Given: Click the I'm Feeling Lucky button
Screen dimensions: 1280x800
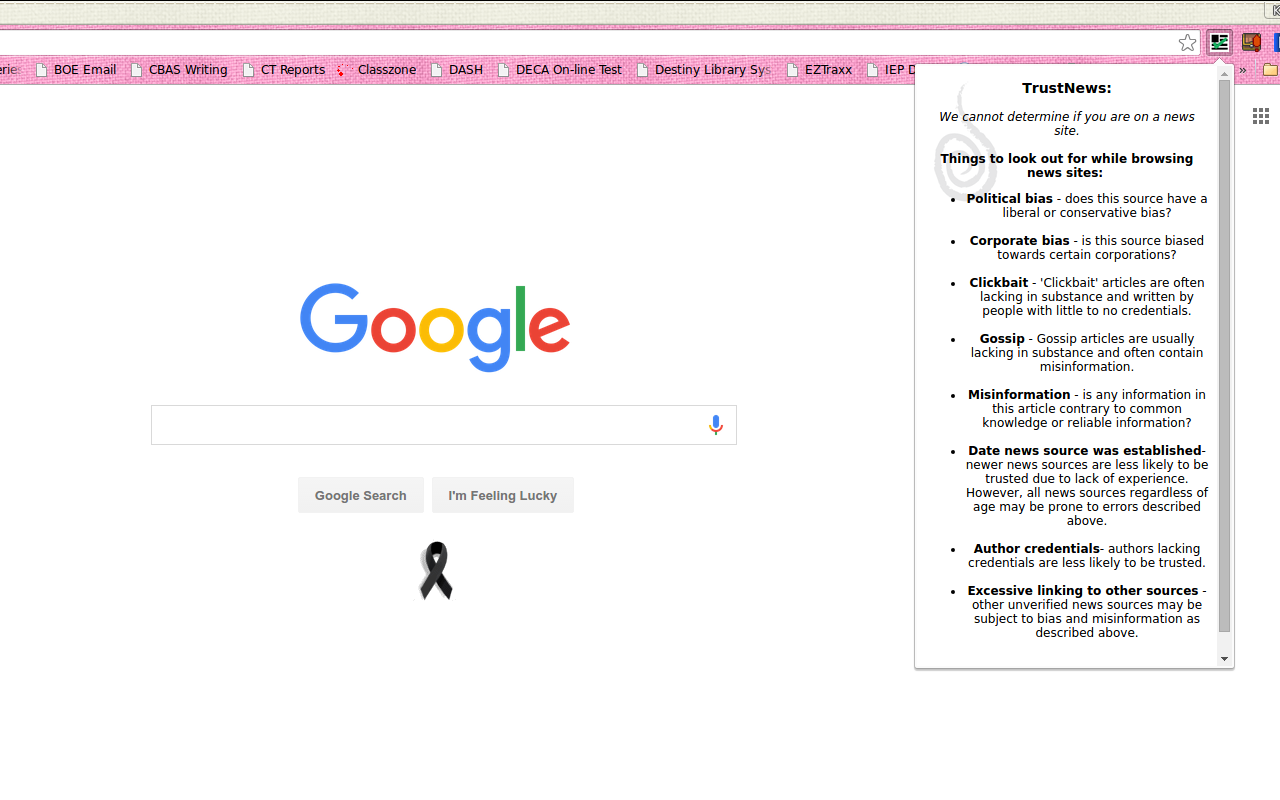Looking at the screenshot, I should (503, 495).
